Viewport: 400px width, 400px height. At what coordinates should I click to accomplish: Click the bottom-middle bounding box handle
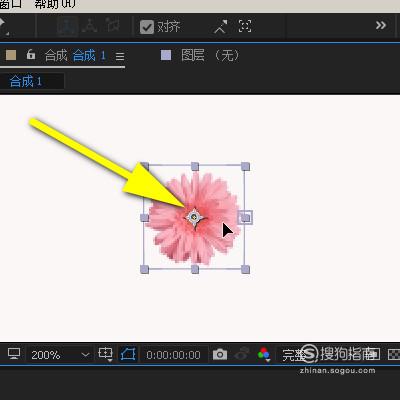tap(195, 269)
